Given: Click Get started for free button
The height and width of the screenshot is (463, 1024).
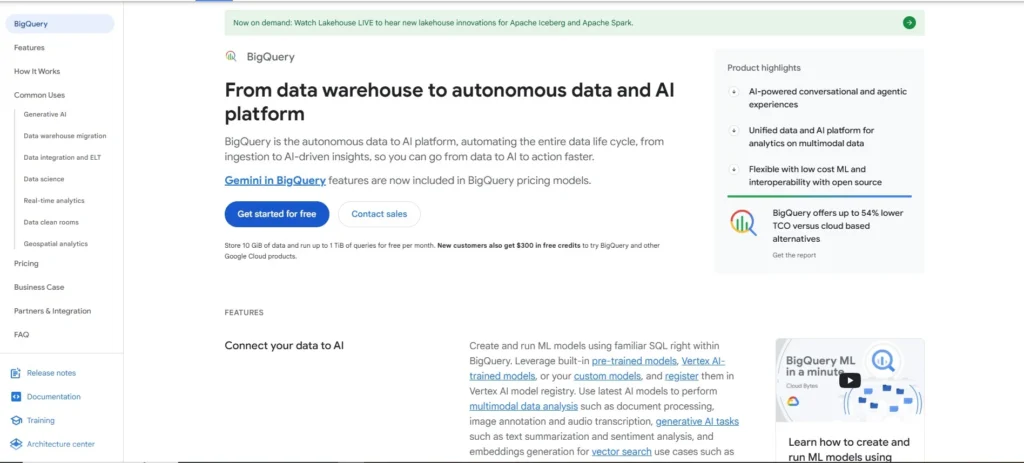Looking at the screenshot, I should click(277, 214).
